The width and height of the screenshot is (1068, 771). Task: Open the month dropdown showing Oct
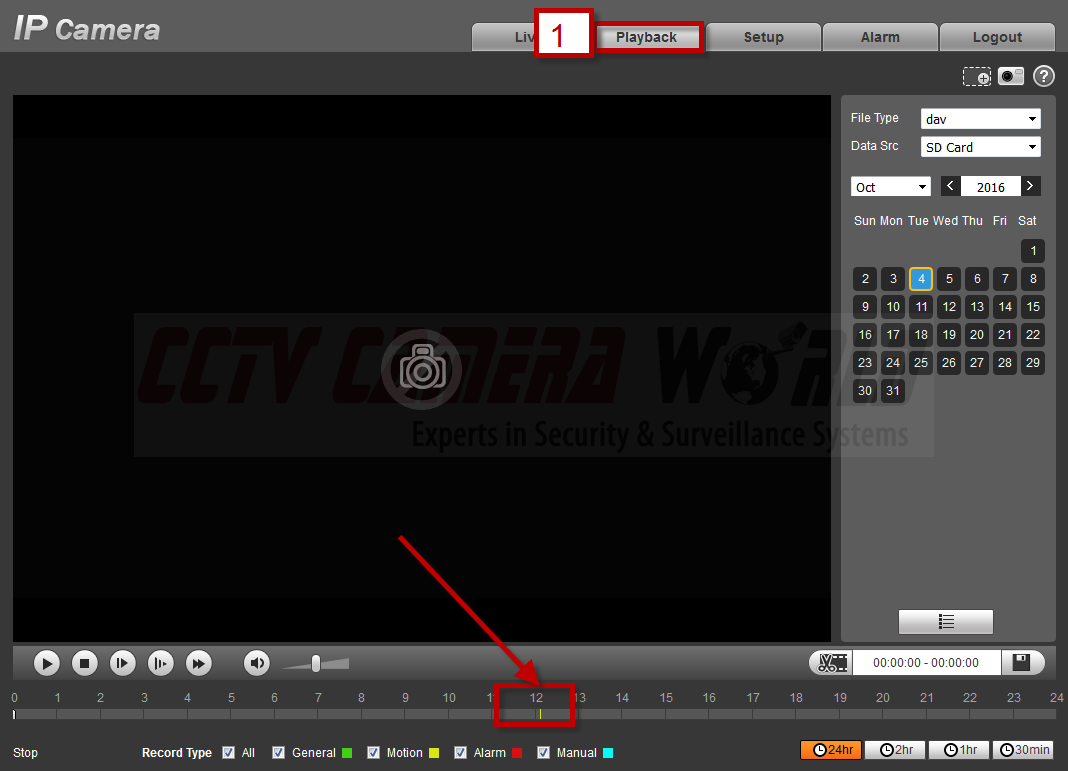[890, 187]
